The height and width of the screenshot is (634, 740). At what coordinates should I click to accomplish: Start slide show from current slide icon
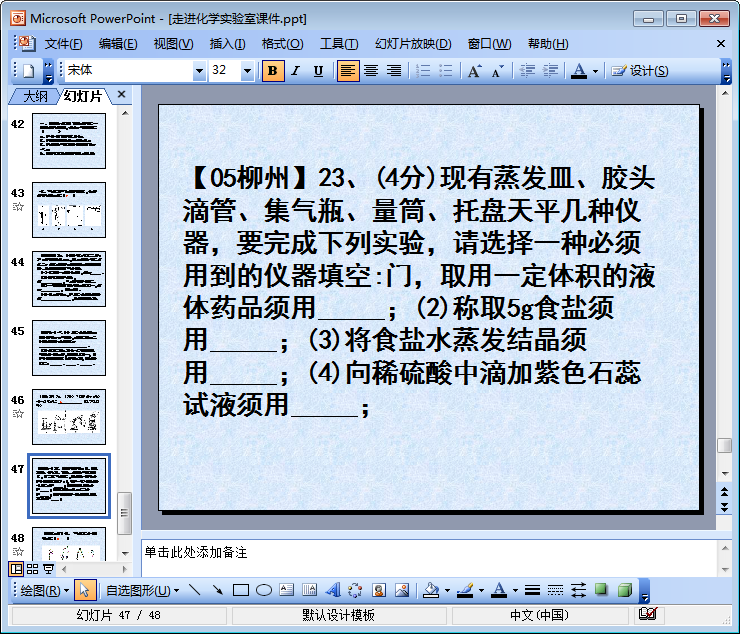point(48,569)
